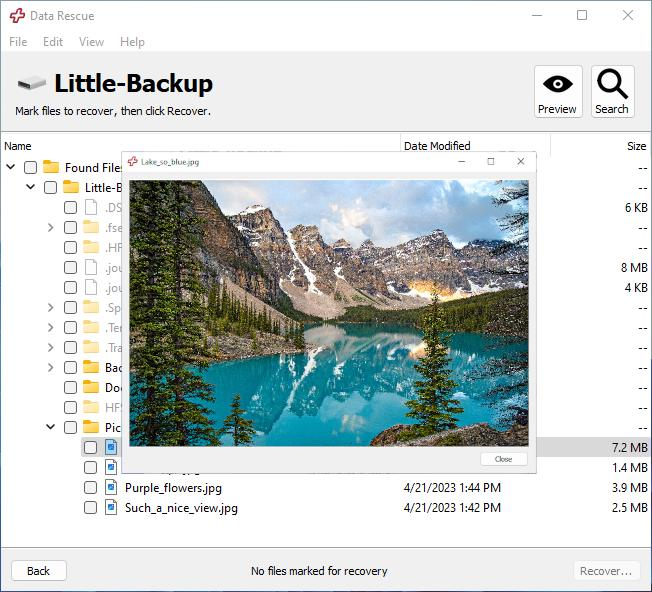652x592 pixels.
Task: Click the Little-Backup drive icon
Action: coord(32,83)
